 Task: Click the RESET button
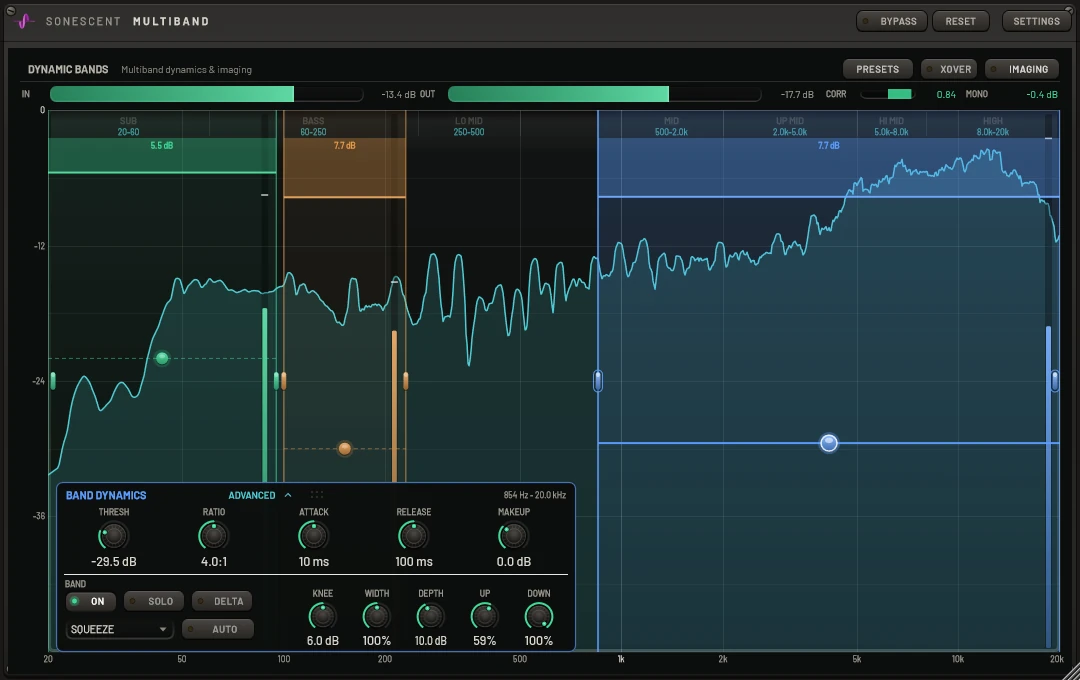click(960, 21)
